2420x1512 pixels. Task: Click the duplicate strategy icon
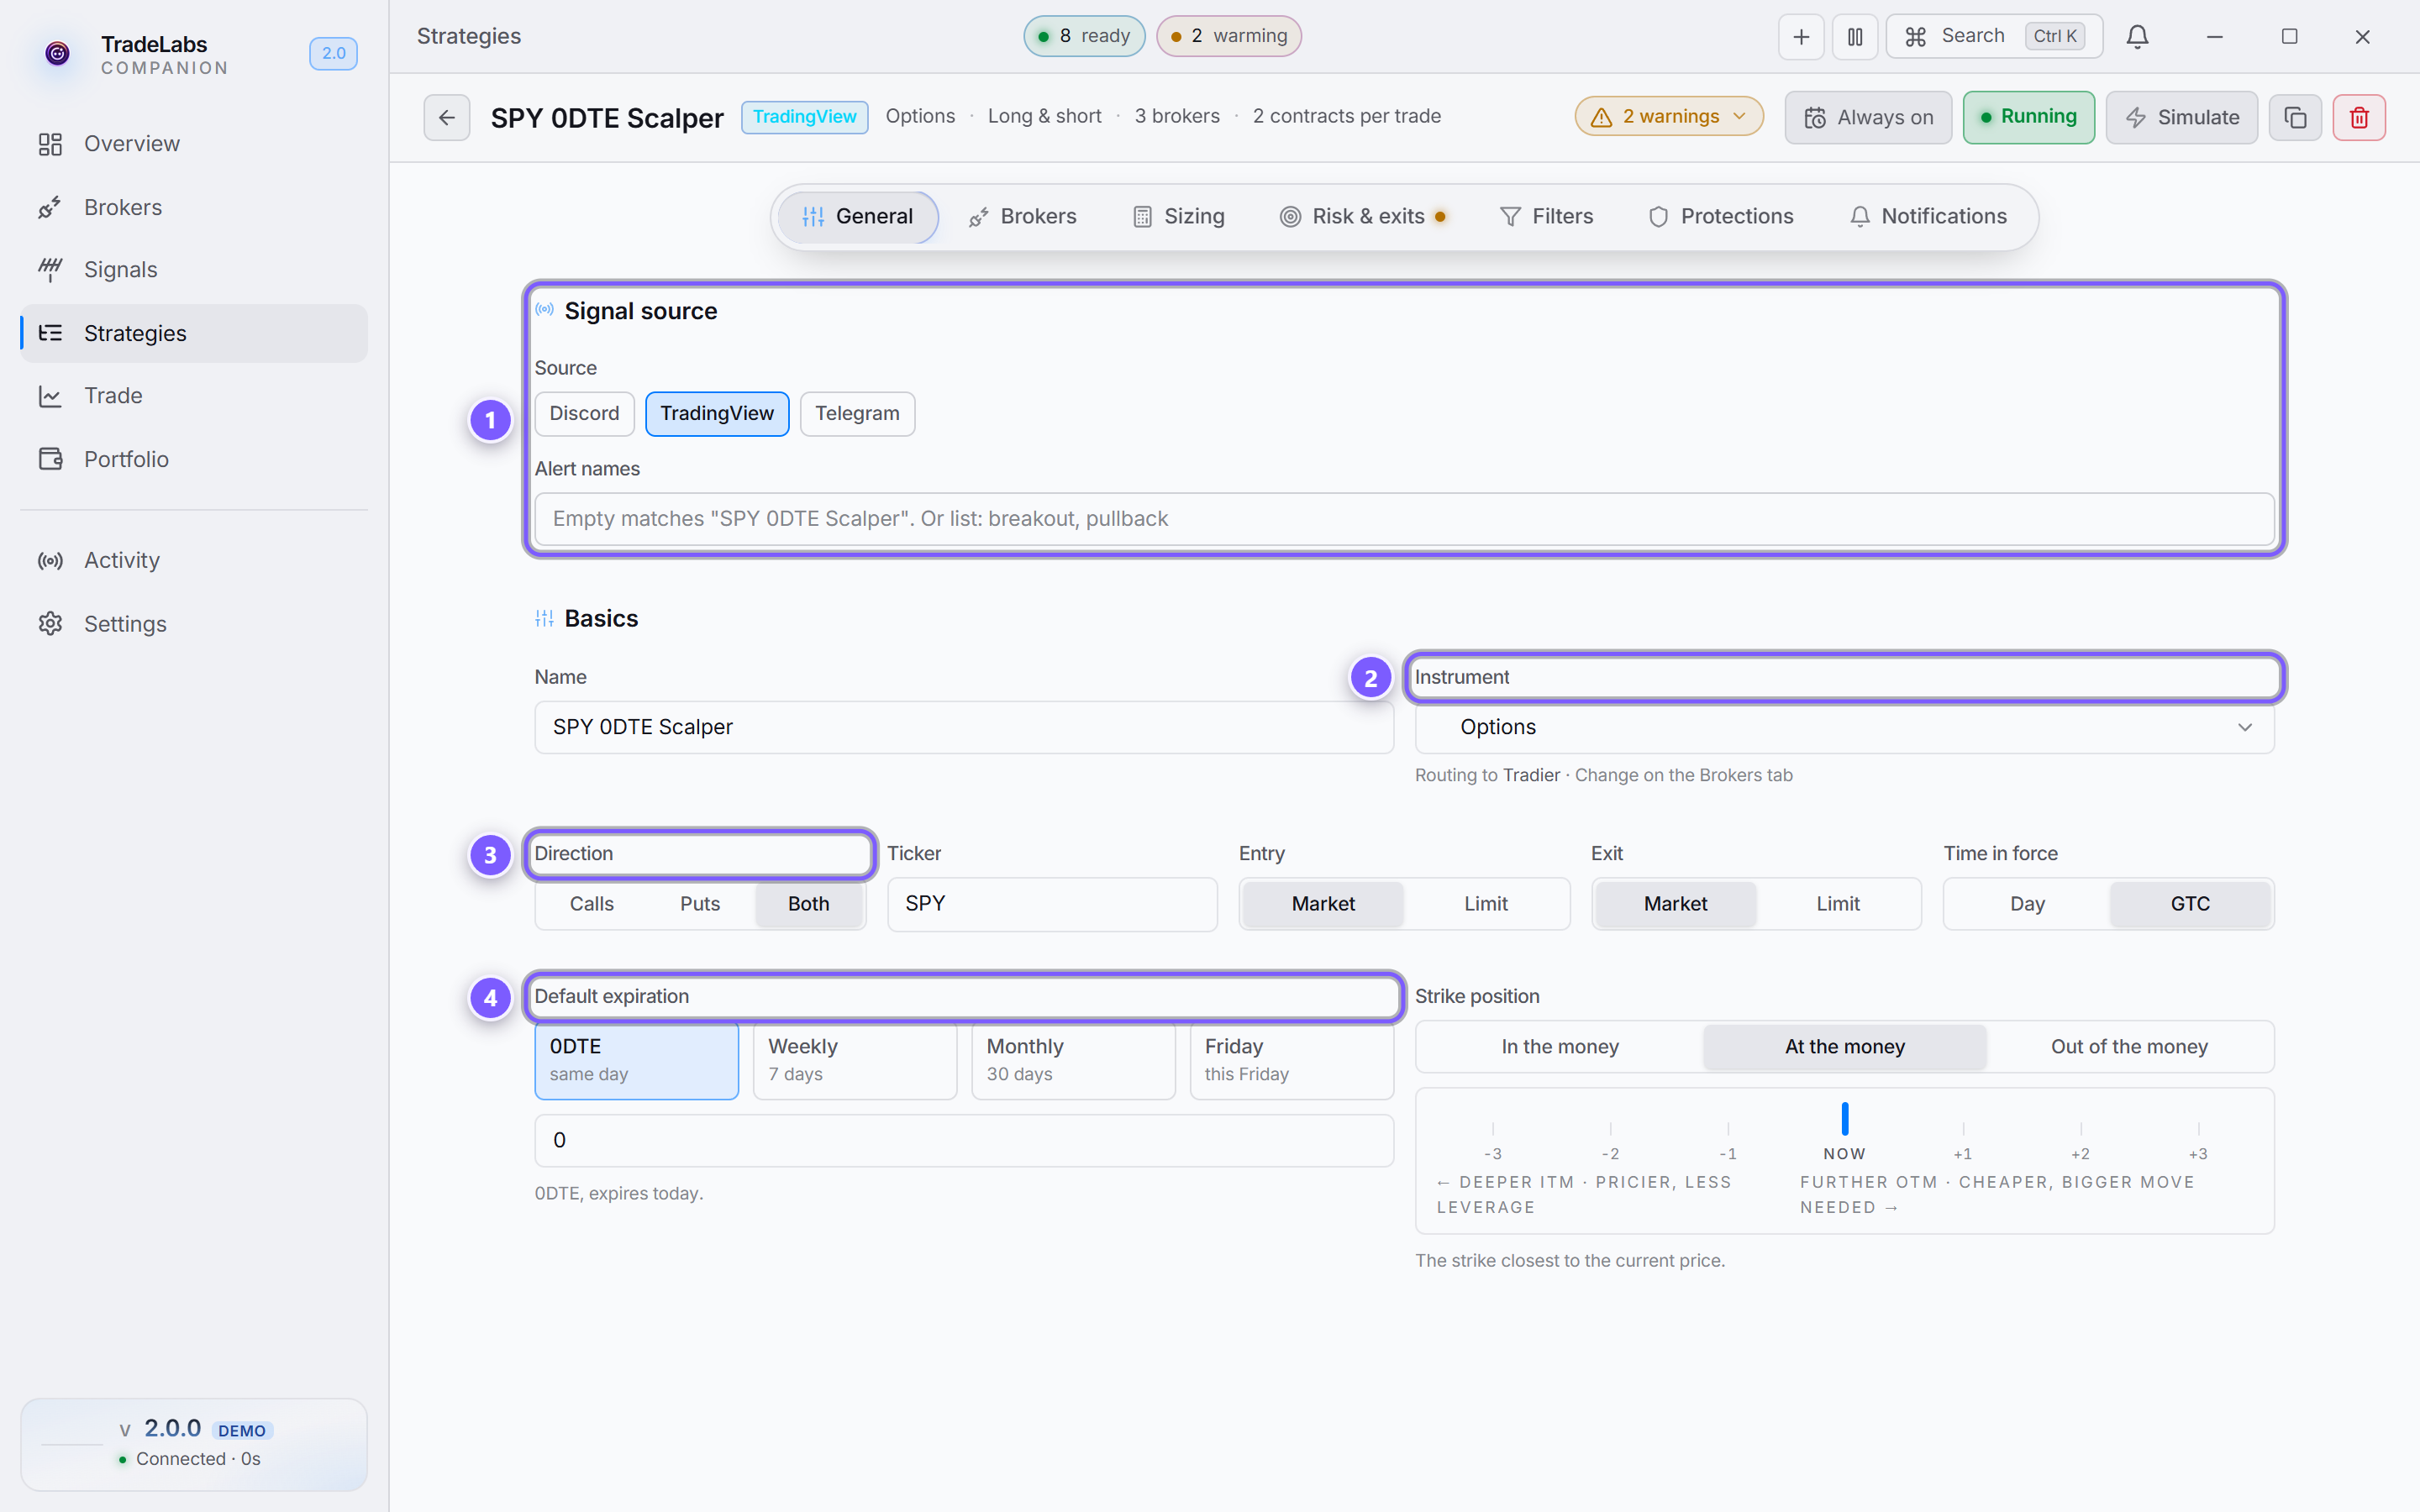2295,117
